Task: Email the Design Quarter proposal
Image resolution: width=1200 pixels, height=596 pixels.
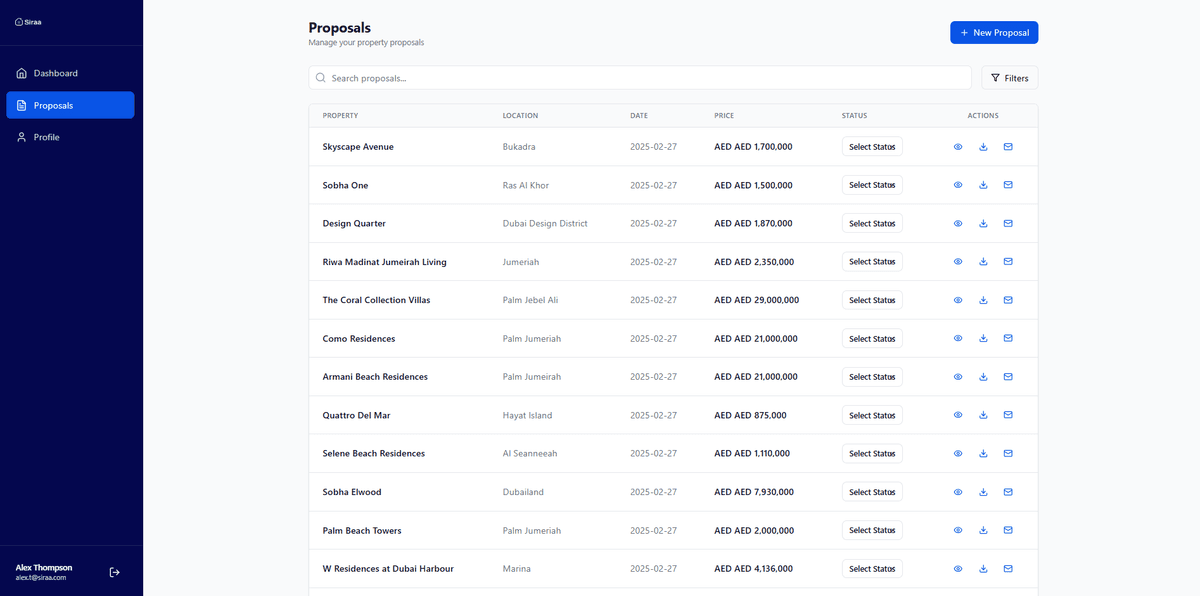Action: click(x=1007, y=223)
